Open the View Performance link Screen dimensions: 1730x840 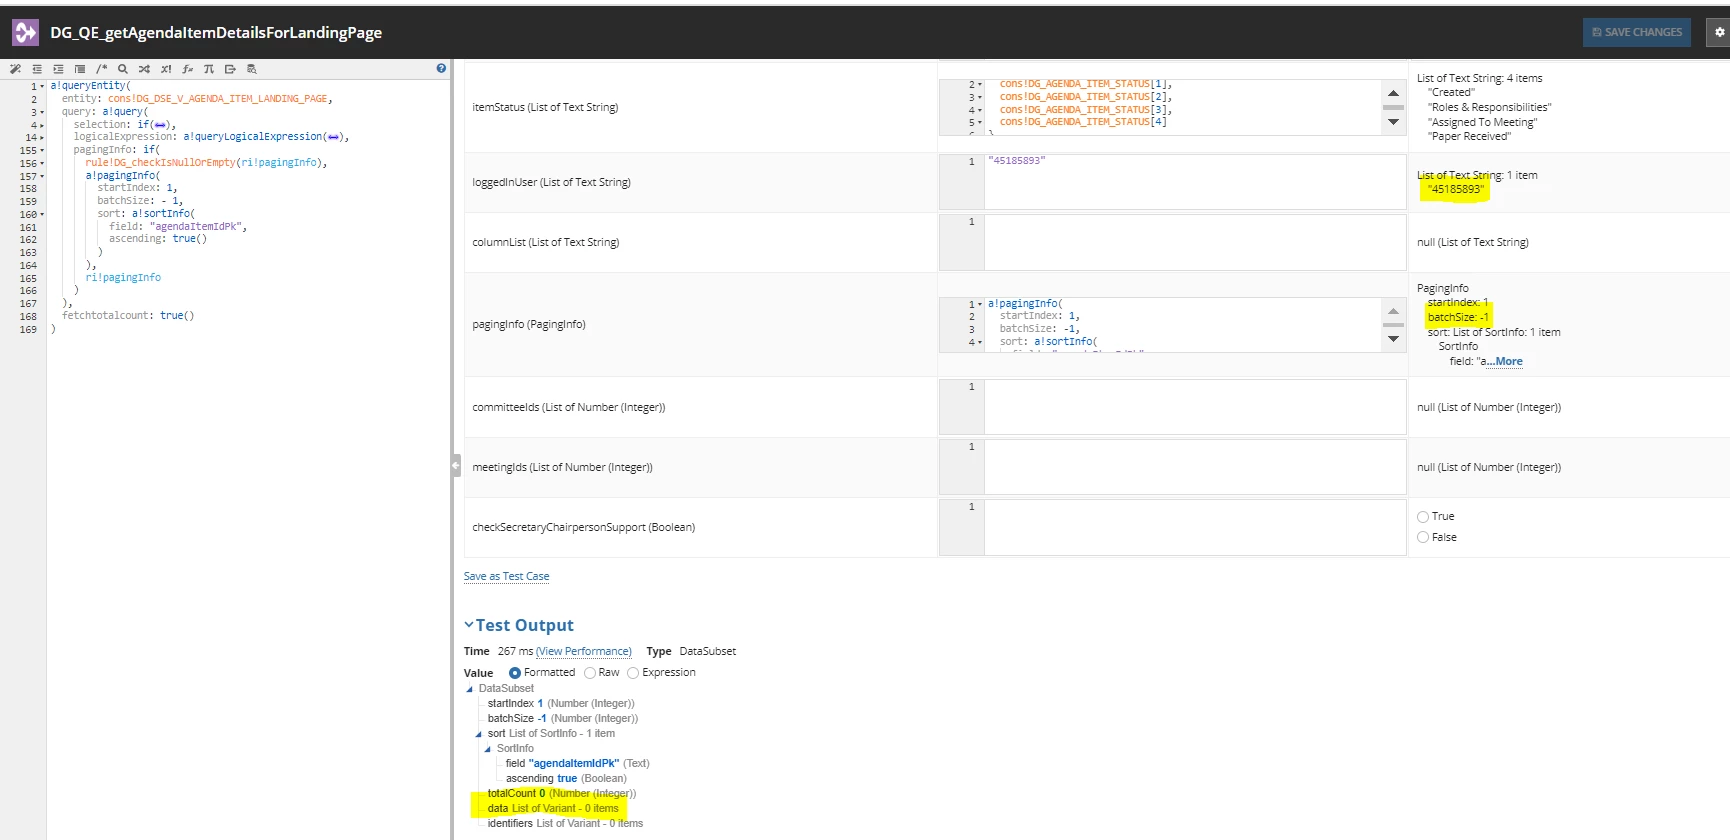[x=584, y=651]
